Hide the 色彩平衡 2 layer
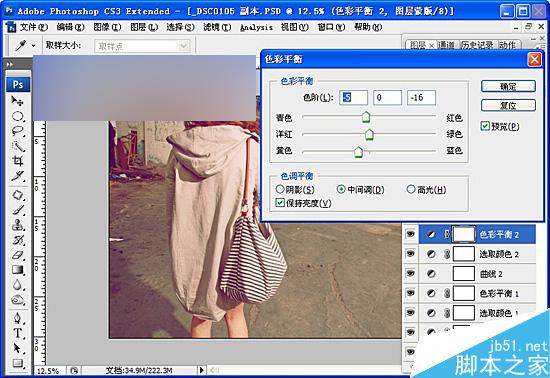 (x=410, y=234)
